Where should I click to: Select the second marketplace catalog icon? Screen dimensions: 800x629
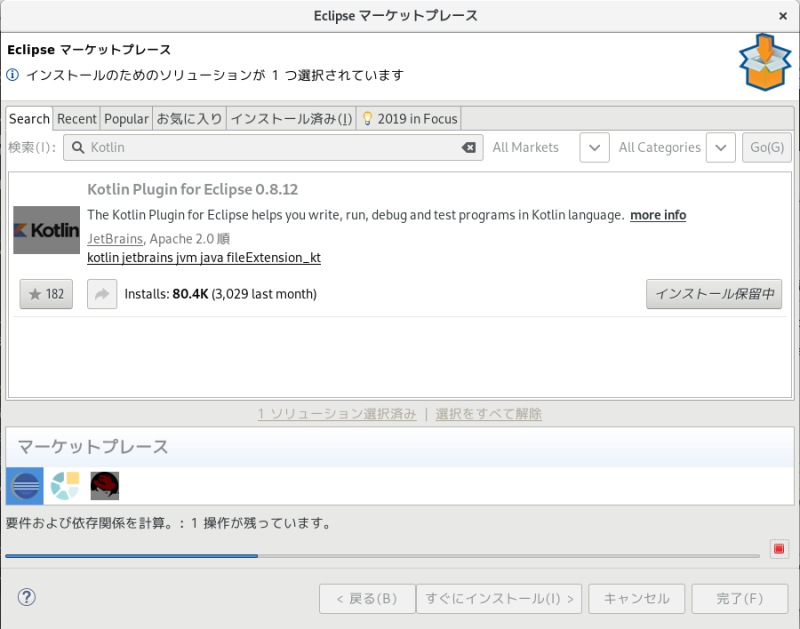click(x=65, y=486)
